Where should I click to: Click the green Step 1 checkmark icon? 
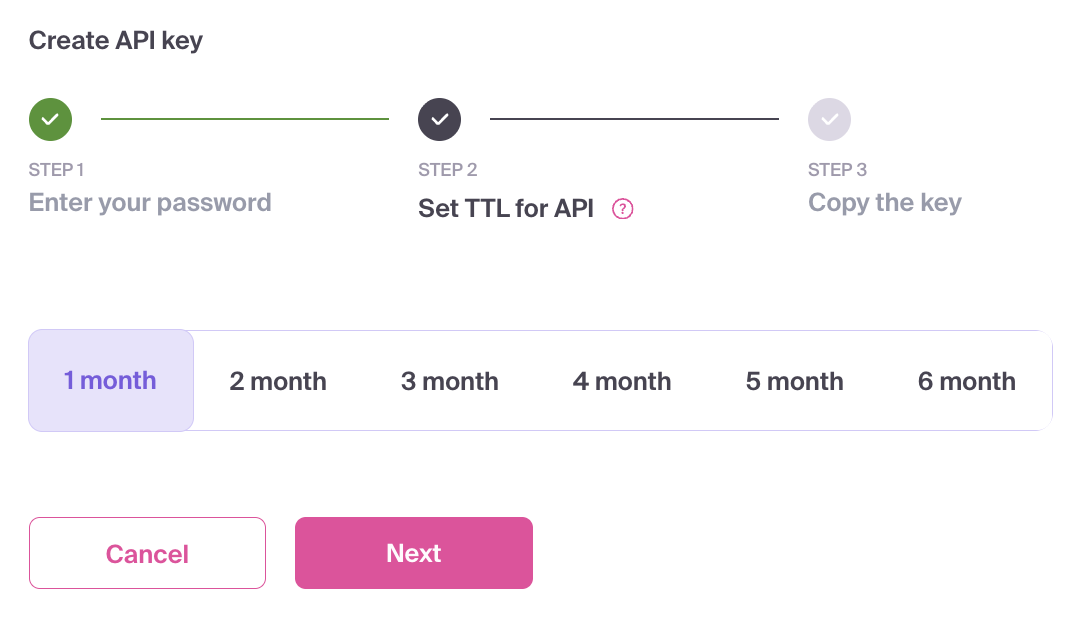point(50,119)
